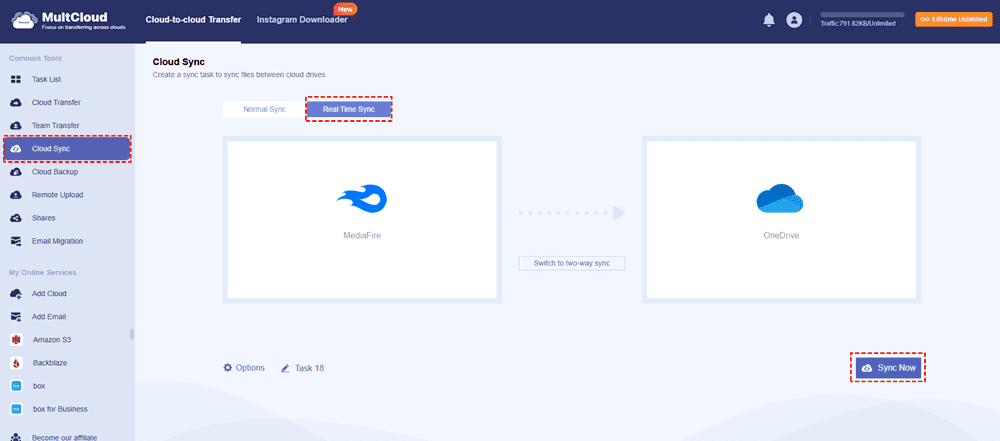The width and height of the screenshot is (1000, 441).
Task: Click the Team Transfer sidebar icon
Action: pyautogui.click(x=16, y=126)
